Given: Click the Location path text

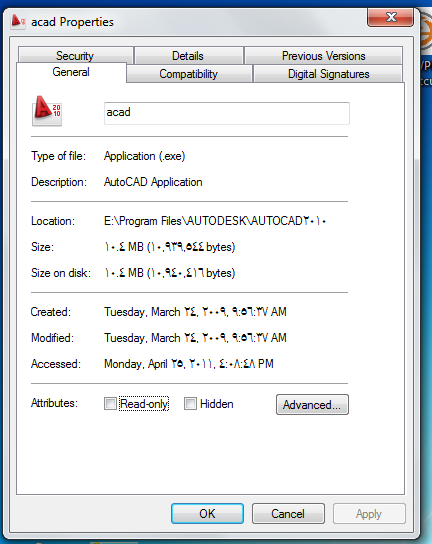Looking at the screenshot, I should coord(215,221).
